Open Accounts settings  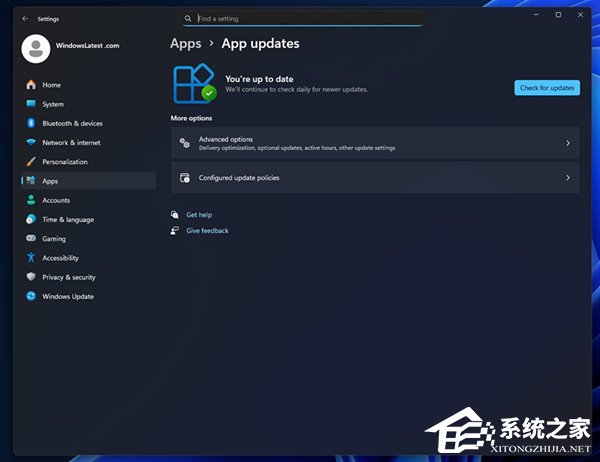pyautogui.click(x=89, y=200)
